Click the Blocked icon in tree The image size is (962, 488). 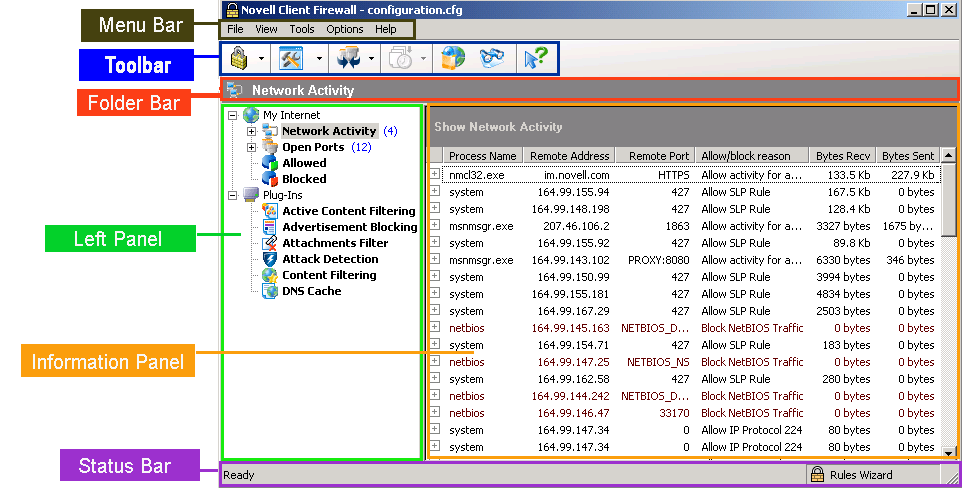click(269, 179)
